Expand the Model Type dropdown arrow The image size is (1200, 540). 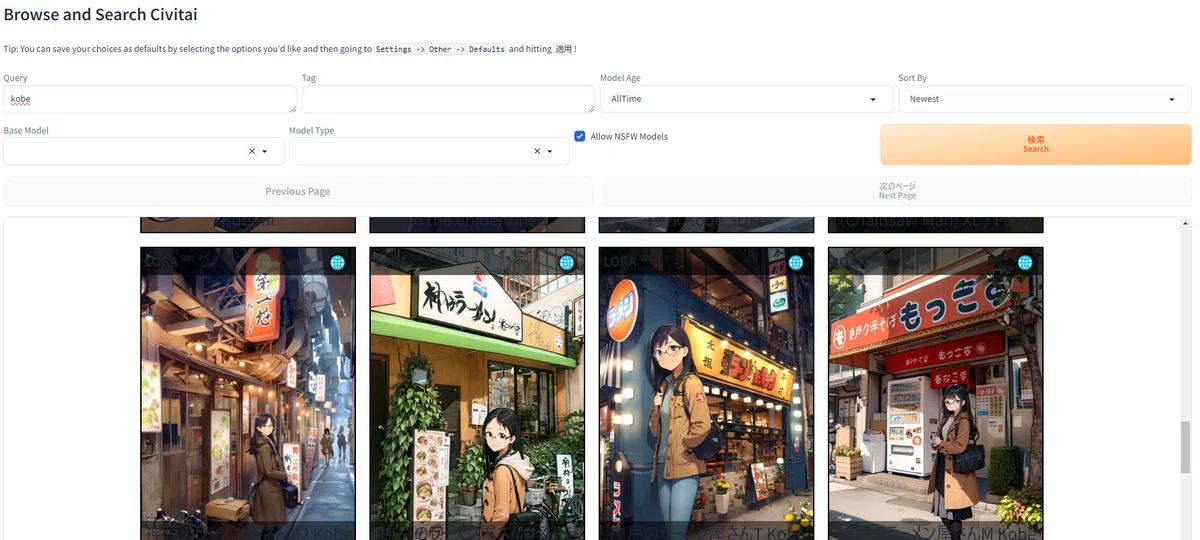[x=550, y=151]
